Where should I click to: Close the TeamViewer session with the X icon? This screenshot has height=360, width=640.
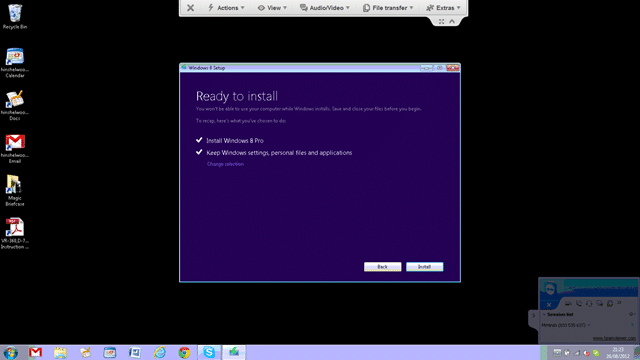tap(190, 8)
